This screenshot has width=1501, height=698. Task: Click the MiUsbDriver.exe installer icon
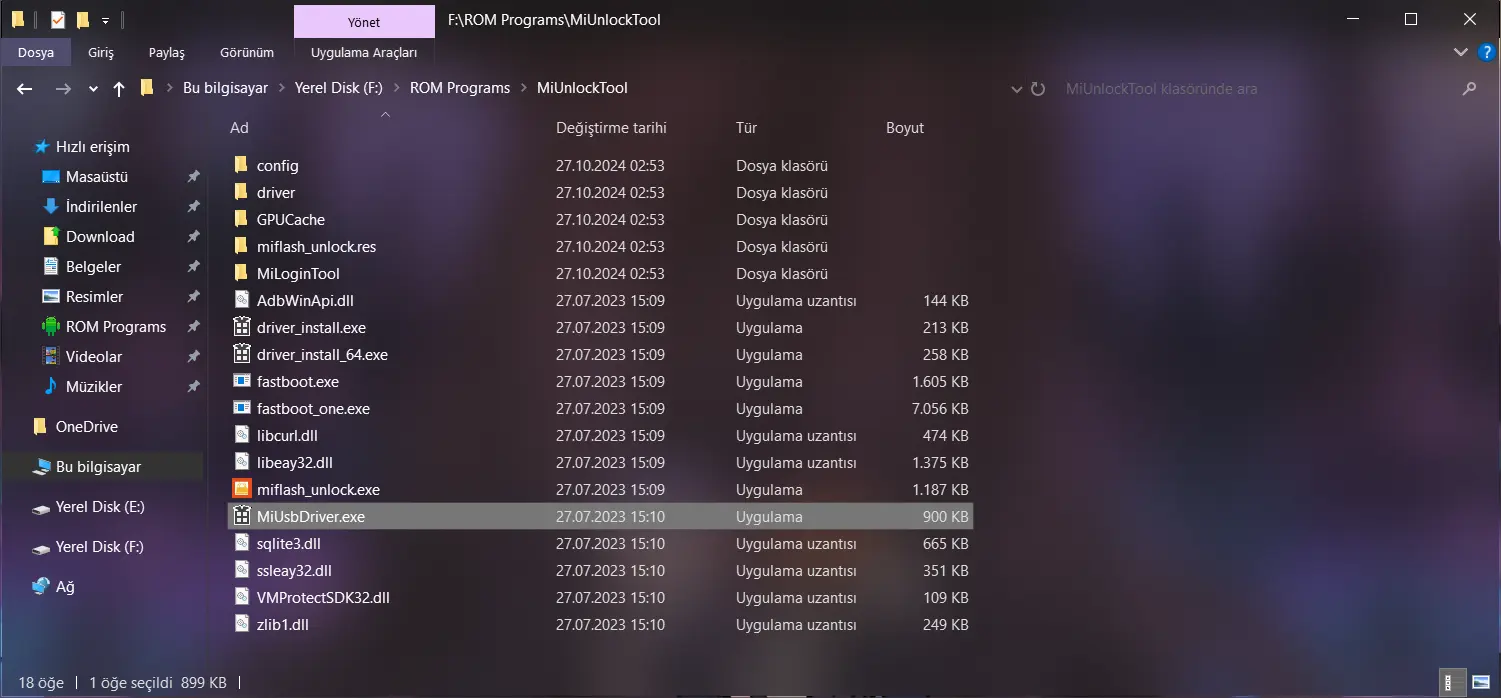[x=240, y=516]
